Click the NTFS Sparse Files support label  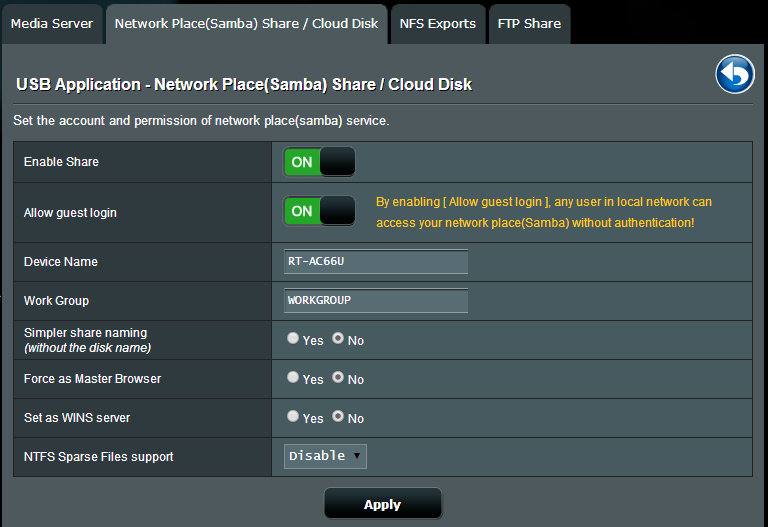[98, 457]
